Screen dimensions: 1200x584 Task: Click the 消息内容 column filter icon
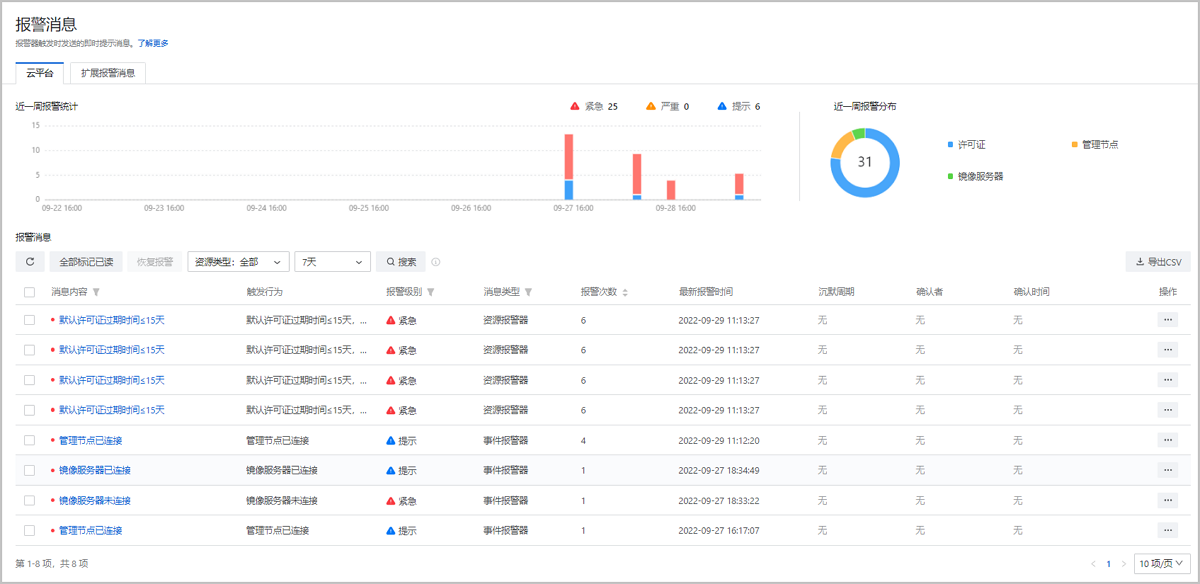click(x=96, y=292)
